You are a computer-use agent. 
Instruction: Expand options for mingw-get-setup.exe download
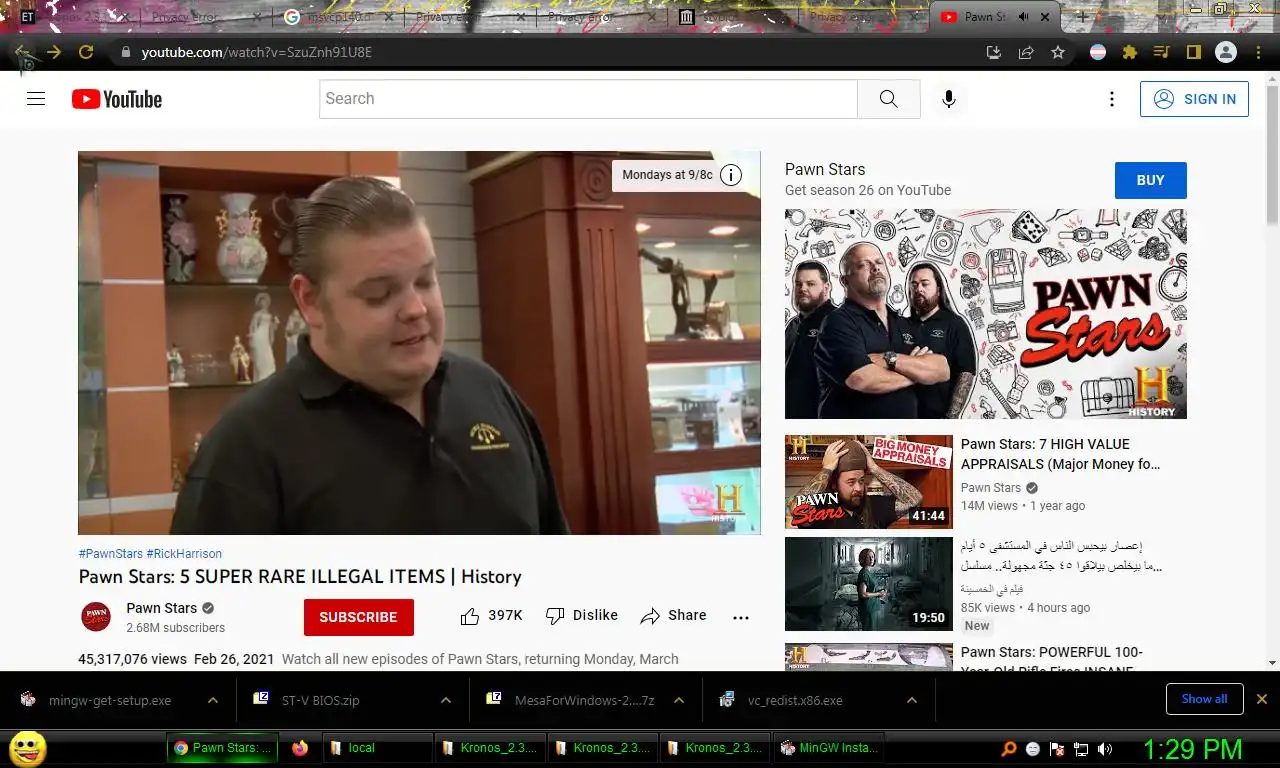(213, 701)
